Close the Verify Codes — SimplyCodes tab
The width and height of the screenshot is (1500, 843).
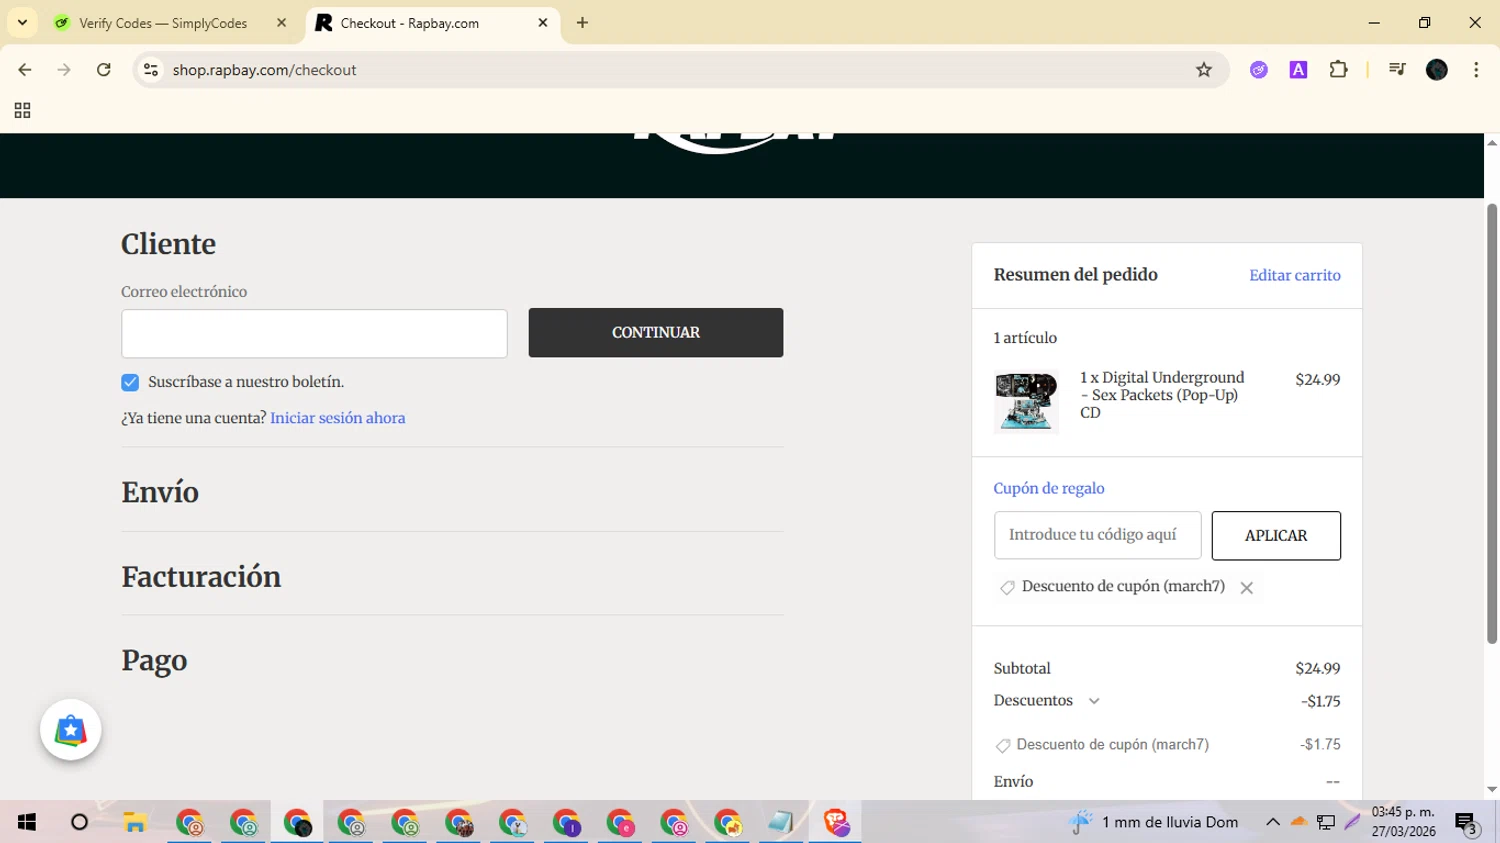tap(281, 23)
